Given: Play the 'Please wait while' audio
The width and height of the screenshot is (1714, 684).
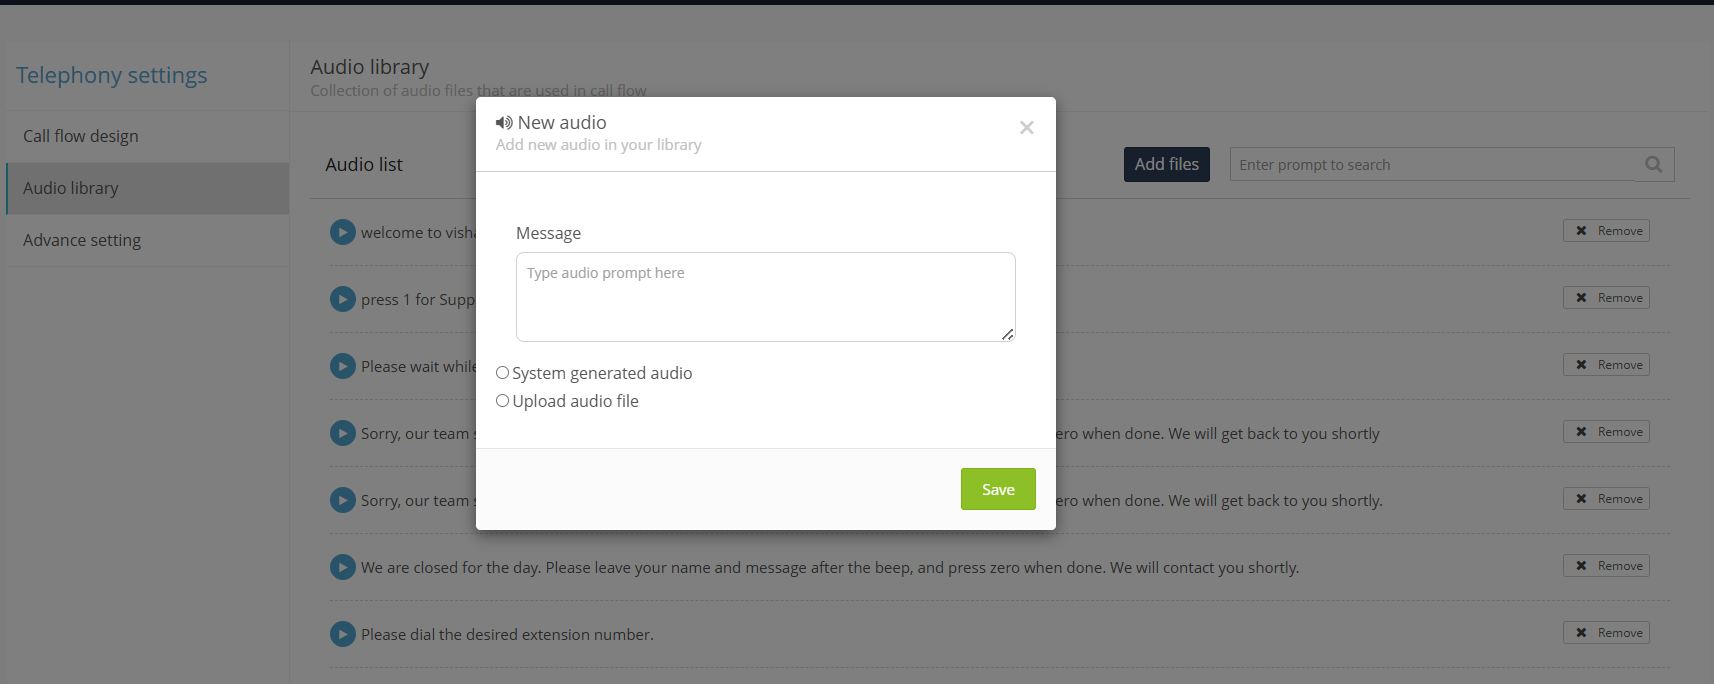Looking at the screenshot, I should pyautogui.click(x=343, y=366).
